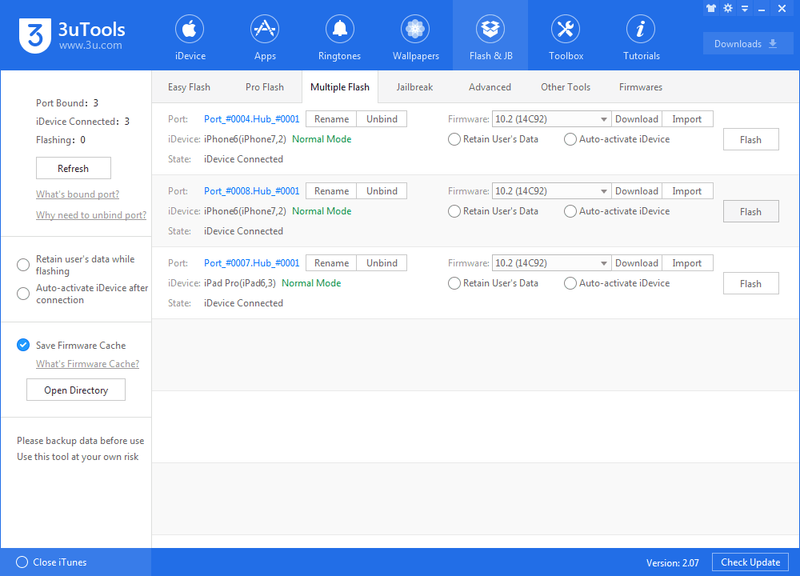Screen dimensions: 800x576
Task: Open the skin (shirt) icon in title bar
Action: 711,8
